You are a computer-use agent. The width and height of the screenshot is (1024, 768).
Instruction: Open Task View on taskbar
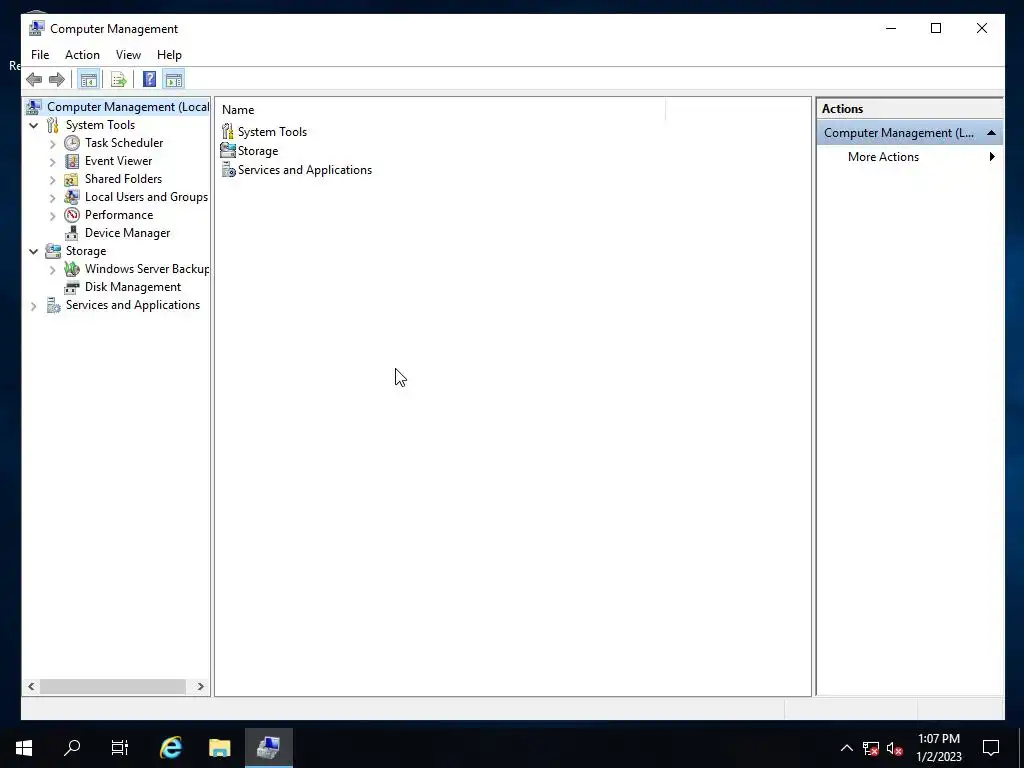[120, 748]
